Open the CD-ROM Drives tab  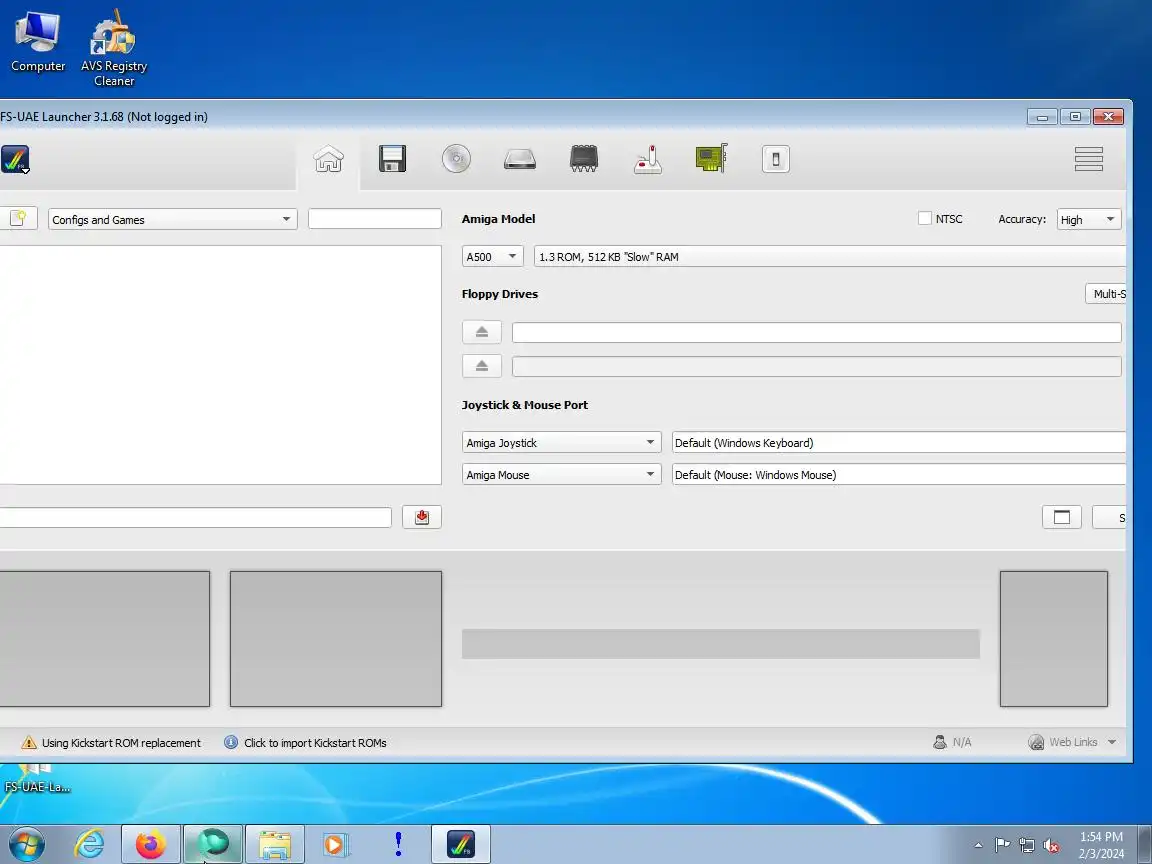click(456, 159)
